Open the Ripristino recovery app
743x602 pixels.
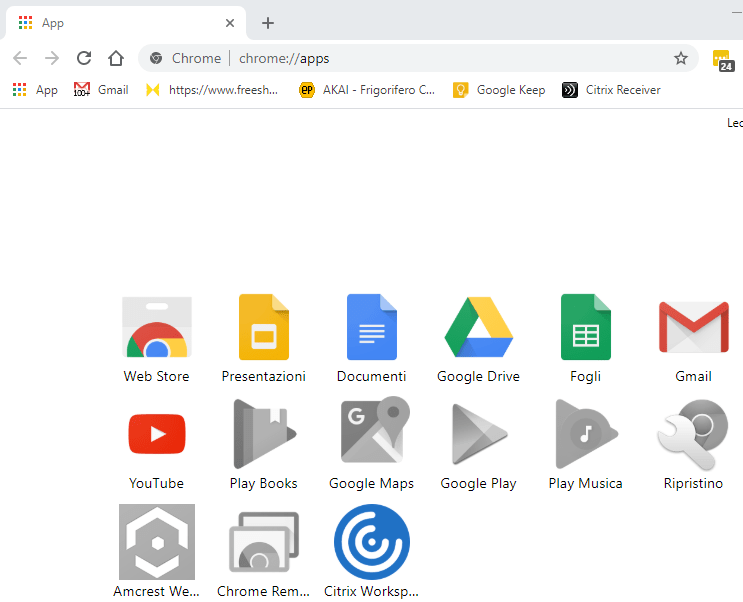[693, 434]
